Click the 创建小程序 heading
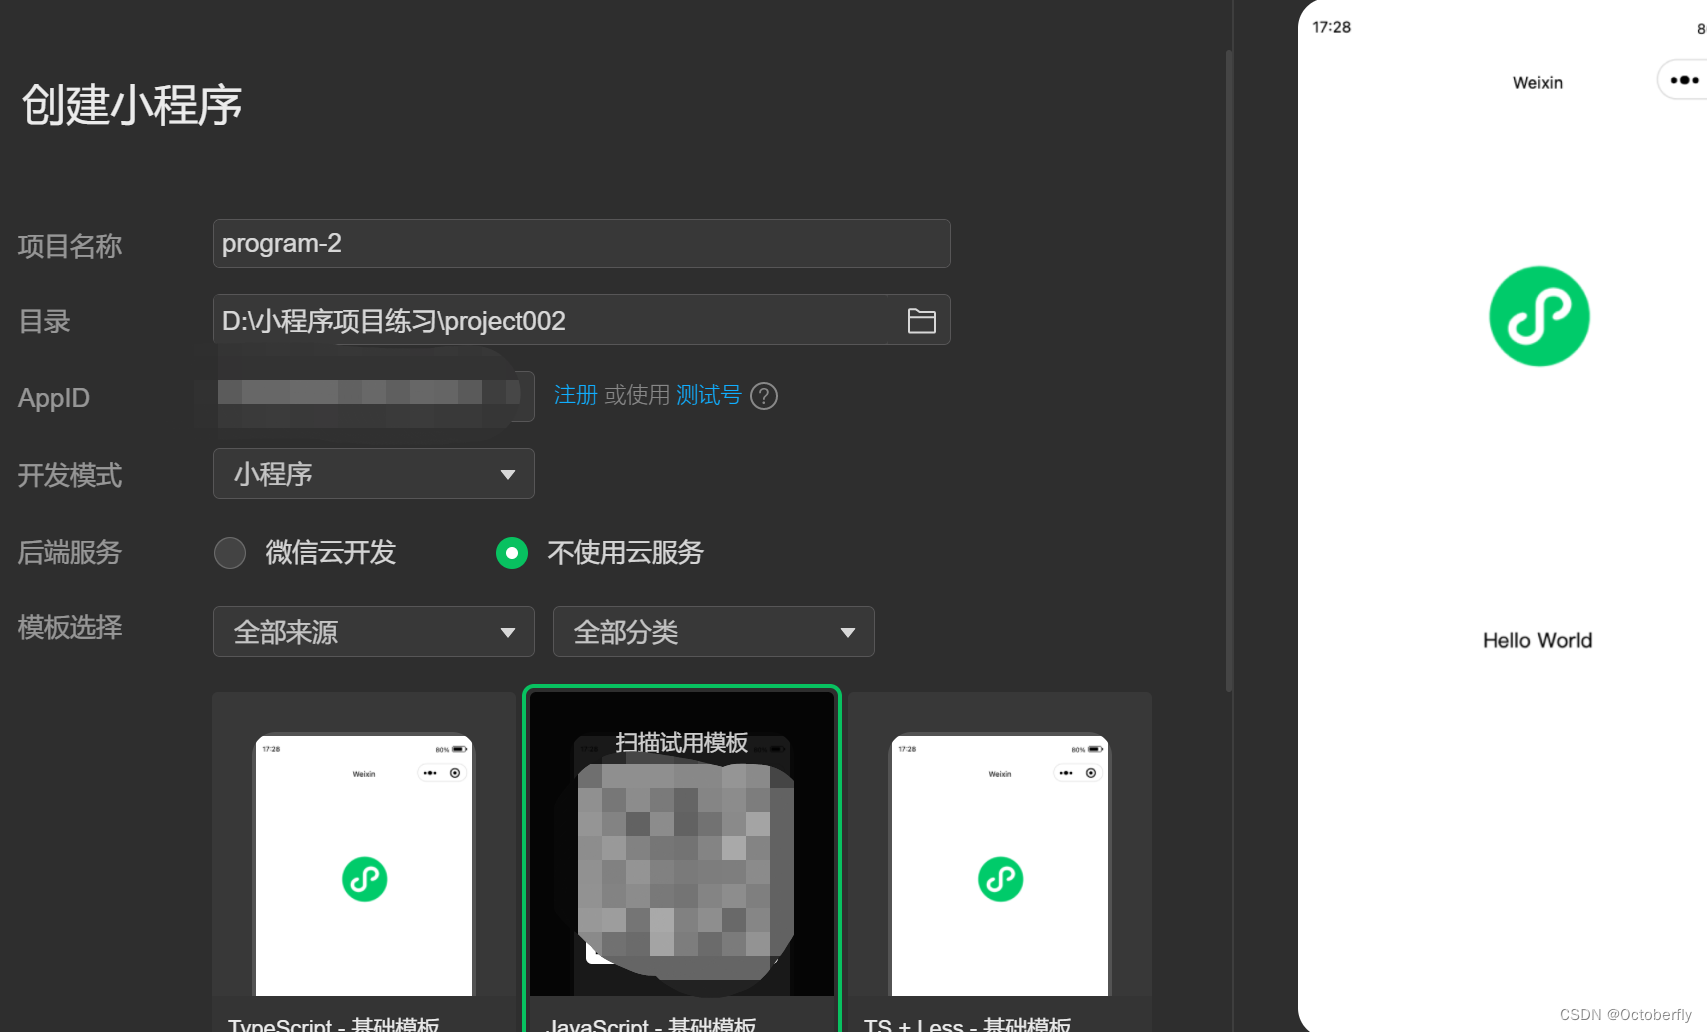This screenshot has height=1032, width=1707. coord(132,105)
